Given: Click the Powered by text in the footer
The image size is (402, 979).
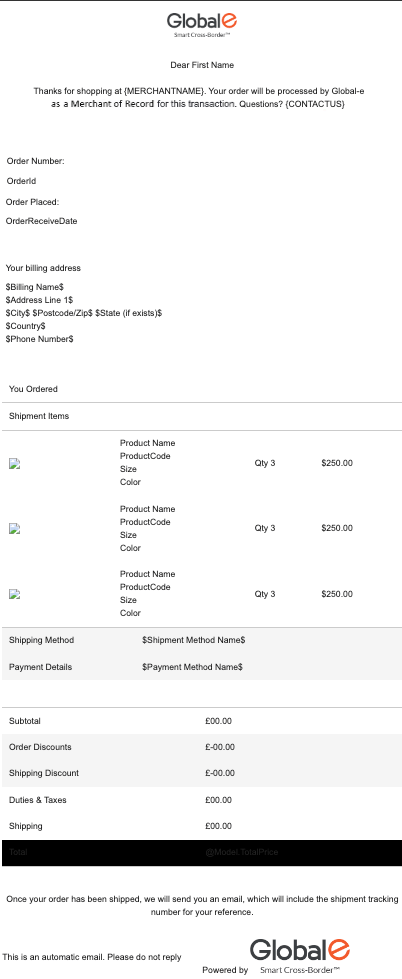Looking at the screenshot, I should [x=225, y=970].
